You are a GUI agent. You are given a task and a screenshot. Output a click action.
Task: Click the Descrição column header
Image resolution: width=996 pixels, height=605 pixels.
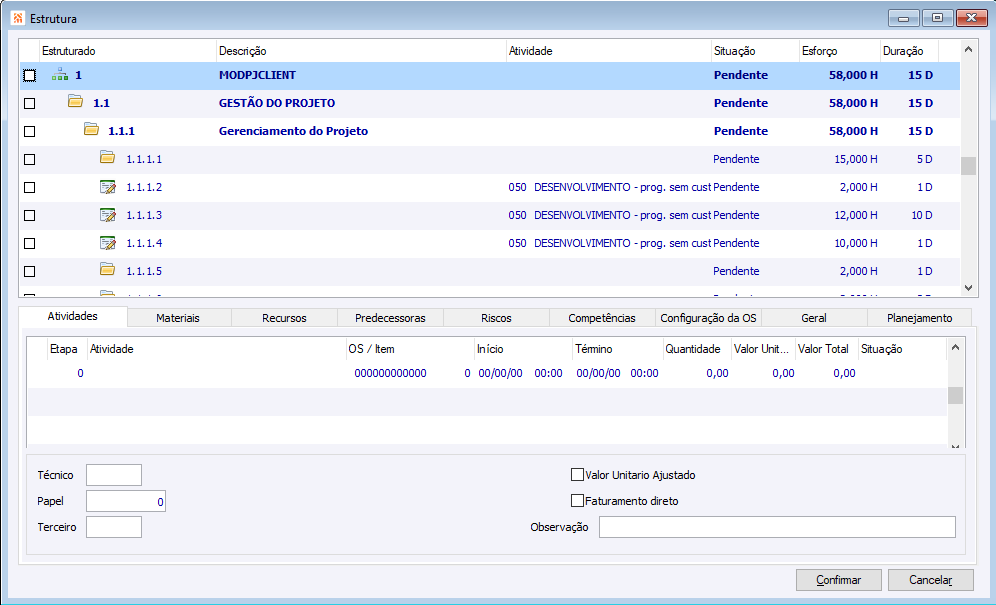(361, 51)
